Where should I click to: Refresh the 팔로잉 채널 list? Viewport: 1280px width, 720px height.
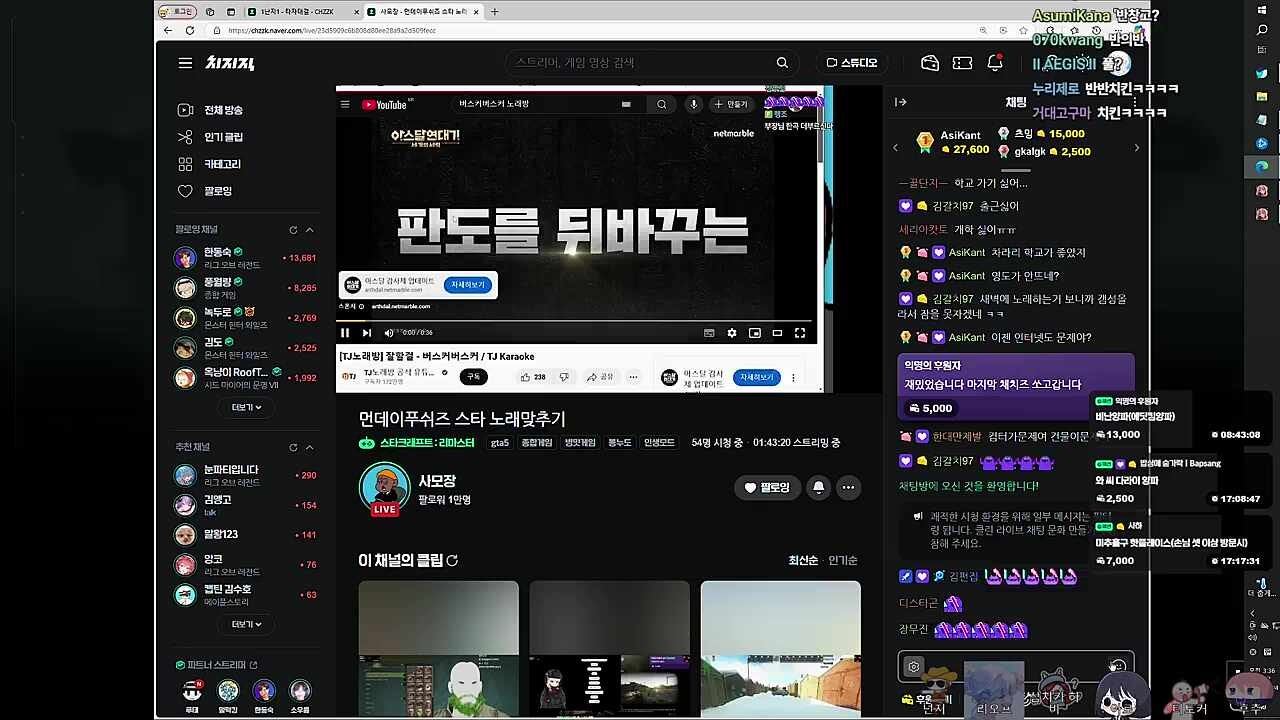tap(293, 230)
